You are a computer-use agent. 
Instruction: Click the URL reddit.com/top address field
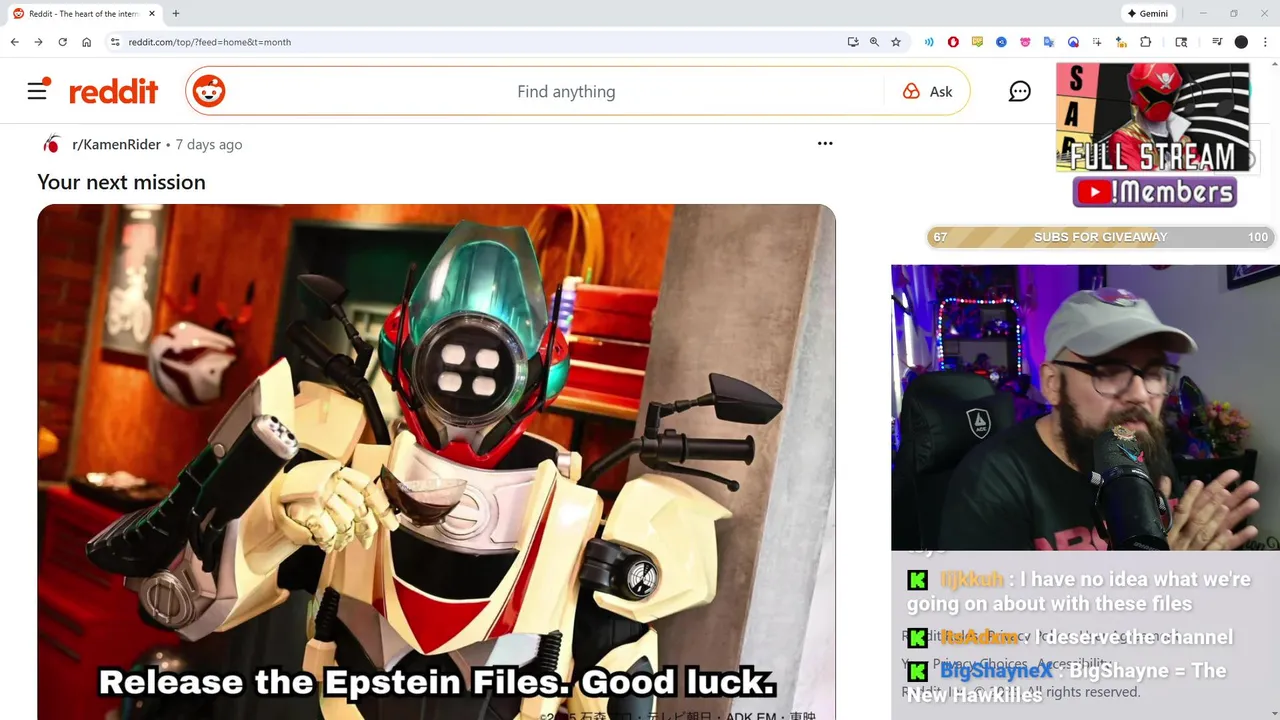click(209, 42)
